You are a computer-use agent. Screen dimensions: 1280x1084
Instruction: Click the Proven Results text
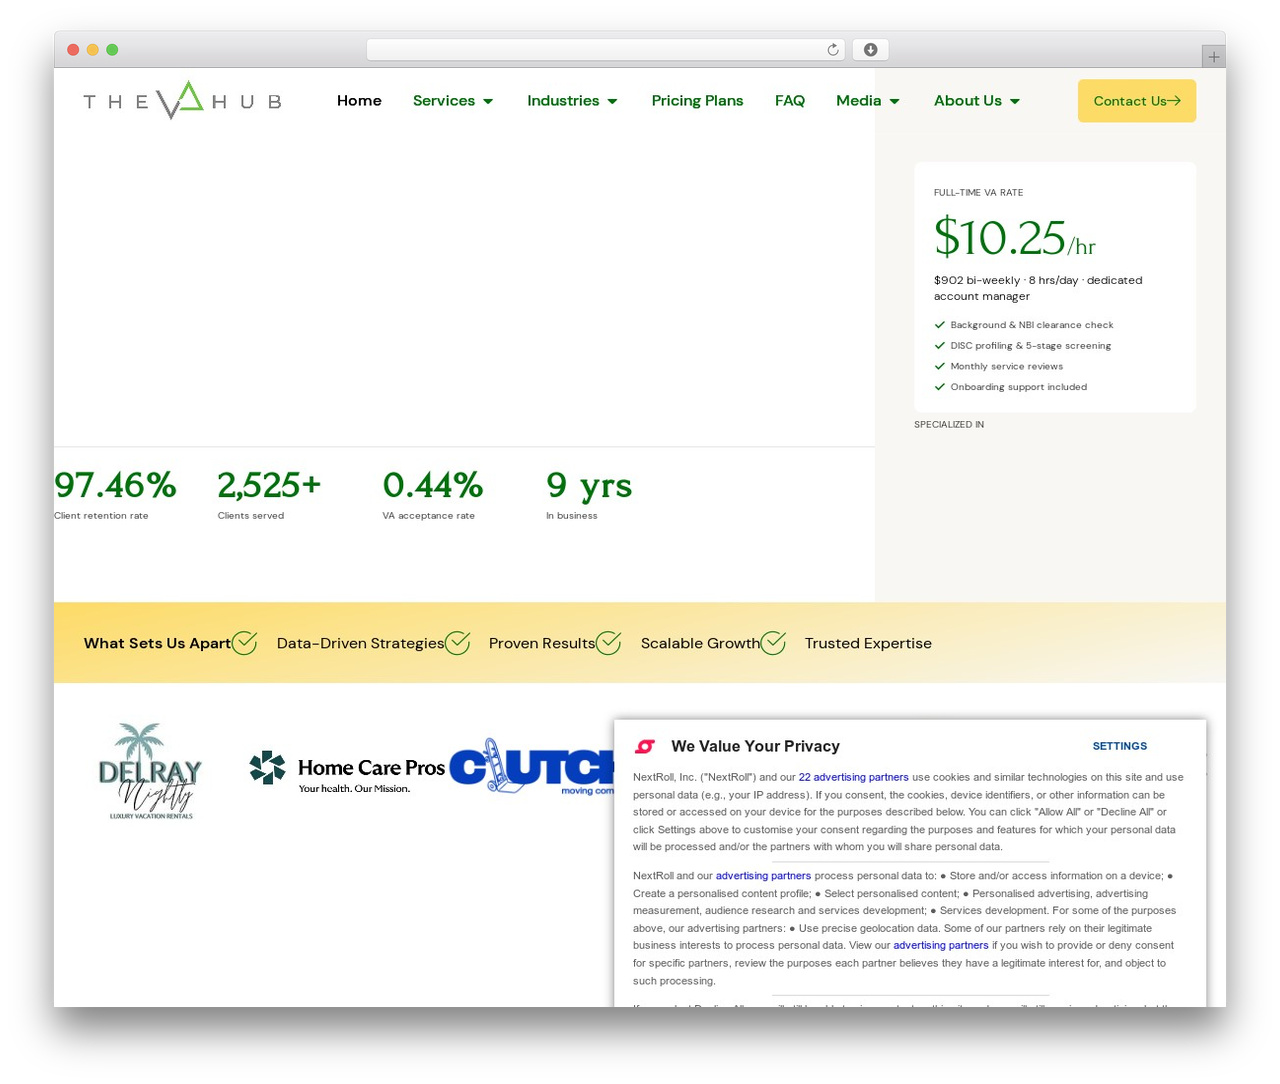pos(542,643)
